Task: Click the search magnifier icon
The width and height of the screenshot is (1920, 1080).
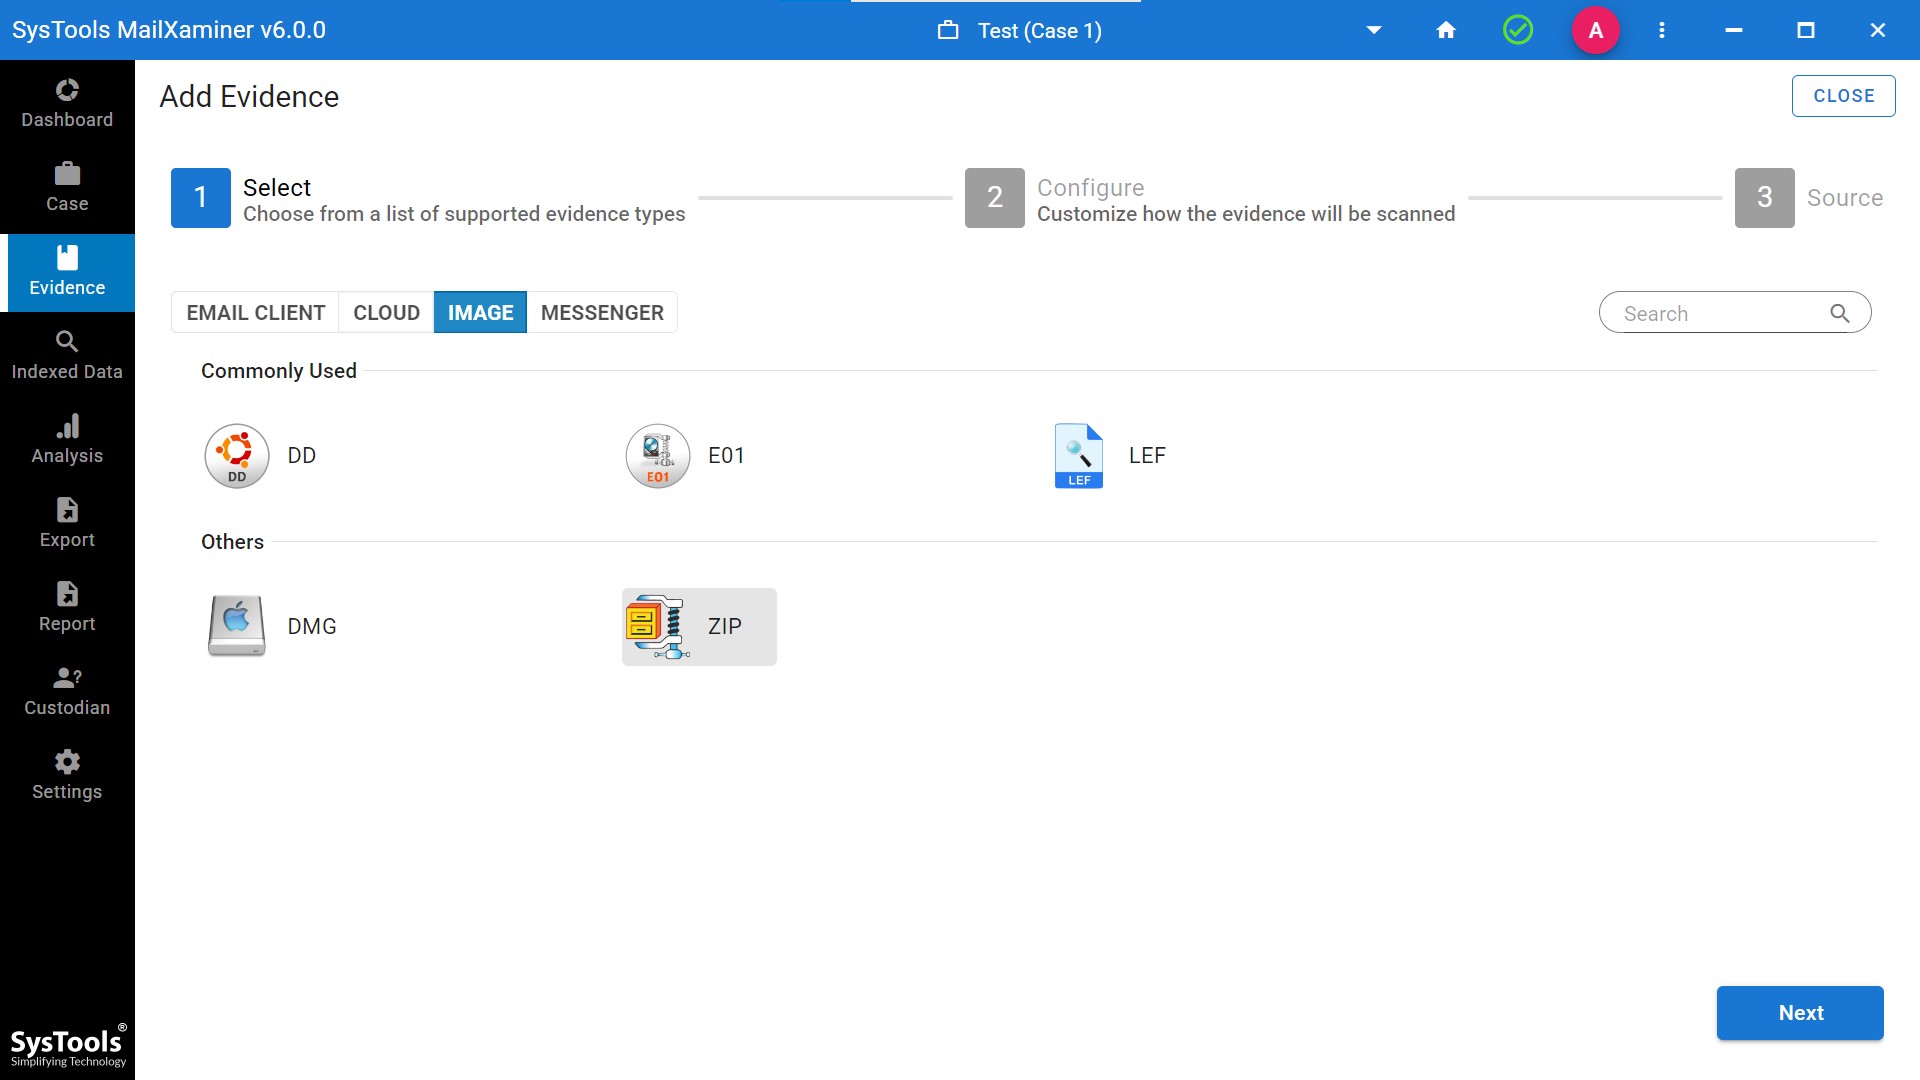Action: [1840, 312]
